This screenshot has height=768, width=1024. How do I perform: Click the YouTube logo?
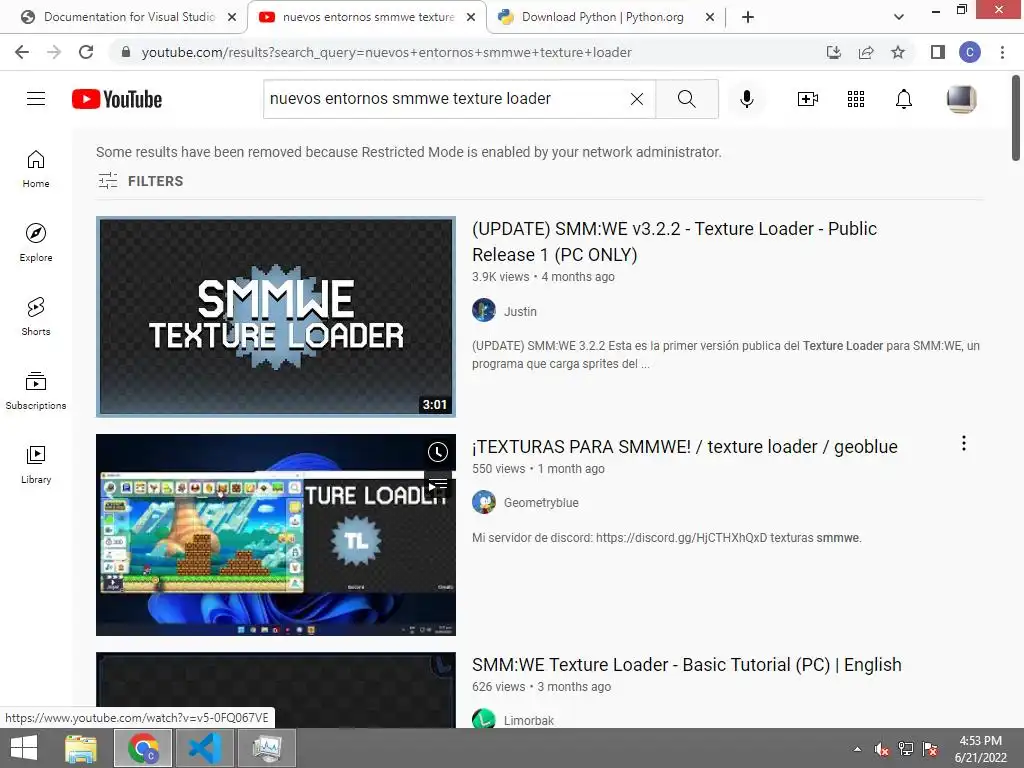coord(117,99)
